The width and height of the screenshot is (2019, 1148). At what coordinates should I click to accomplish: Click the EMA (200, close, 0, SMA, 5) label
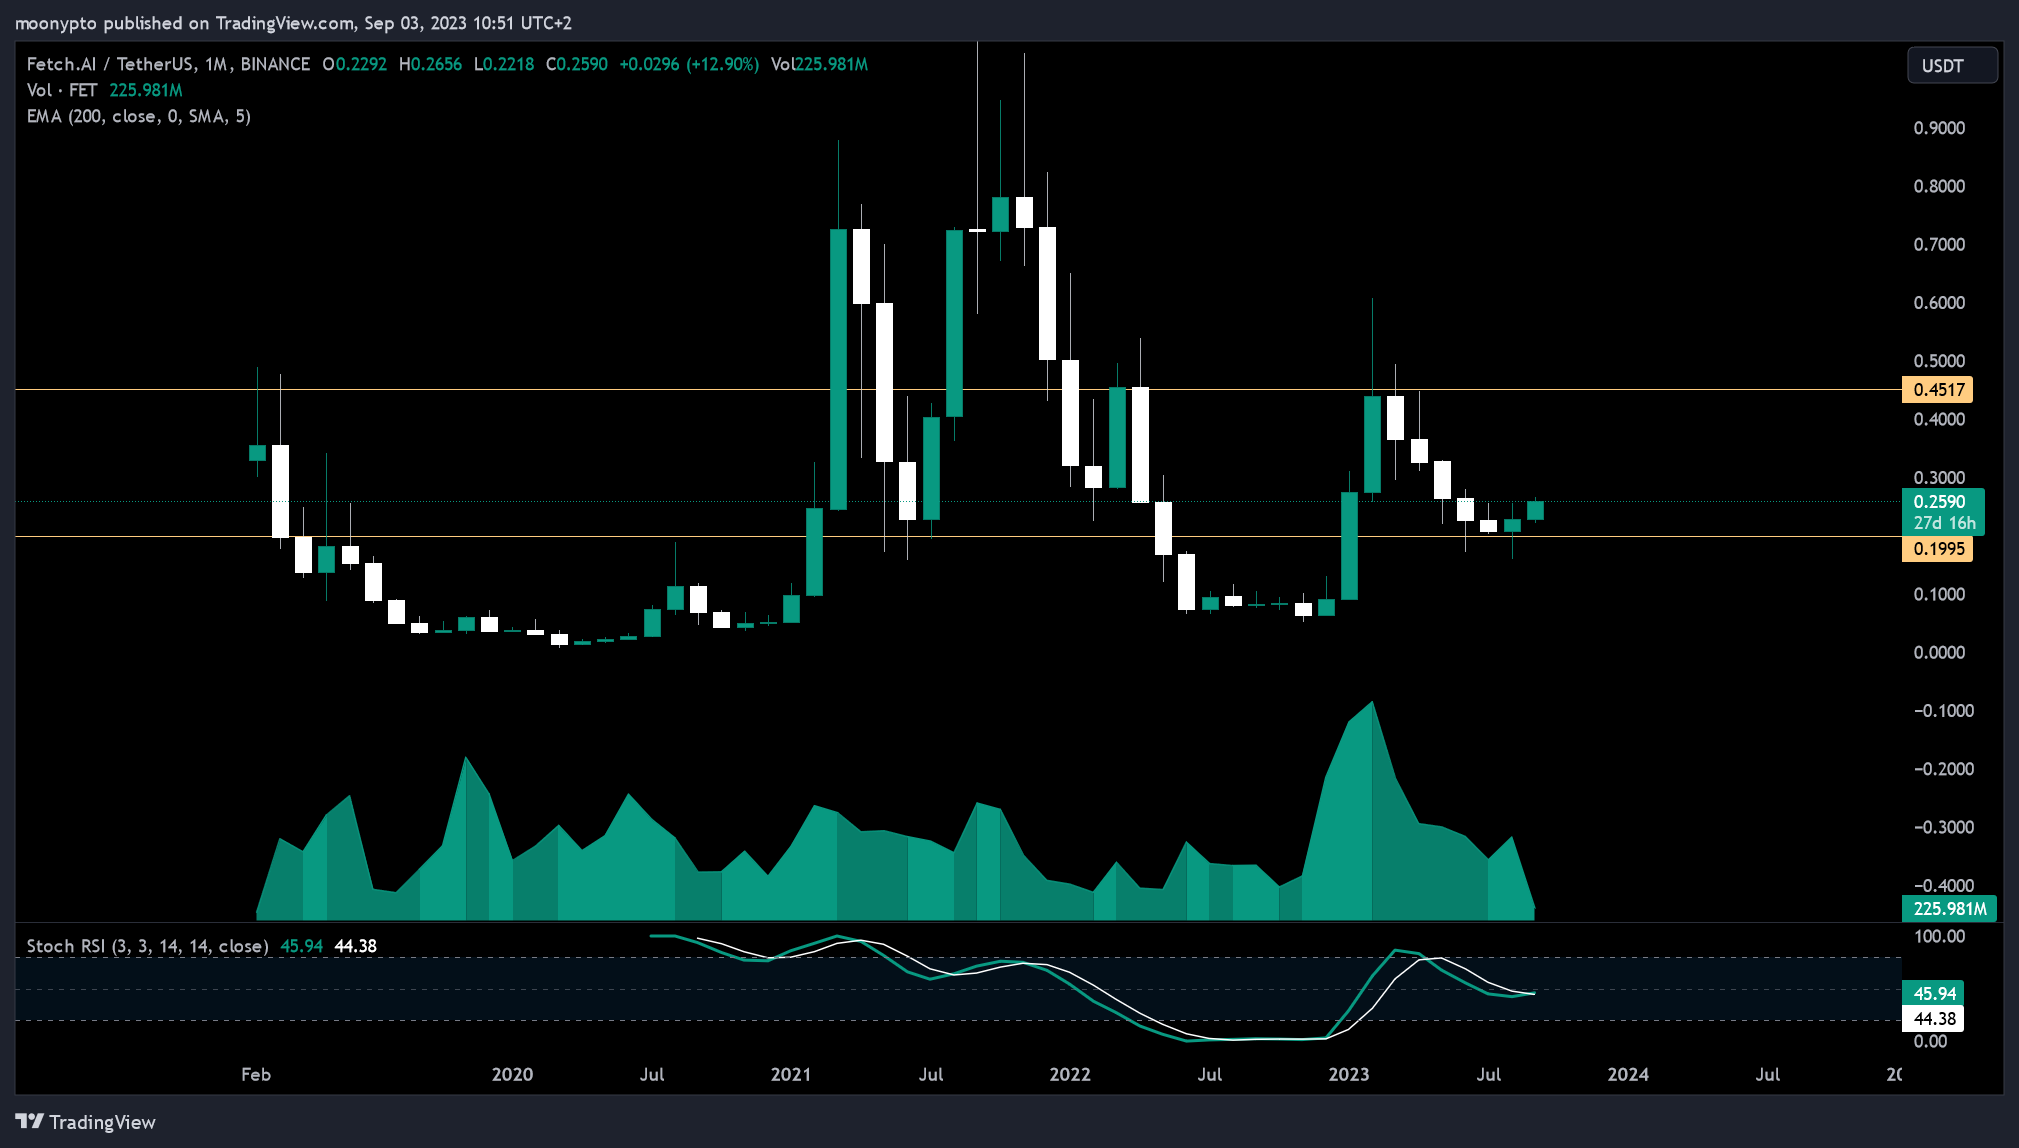click(139, 116)
